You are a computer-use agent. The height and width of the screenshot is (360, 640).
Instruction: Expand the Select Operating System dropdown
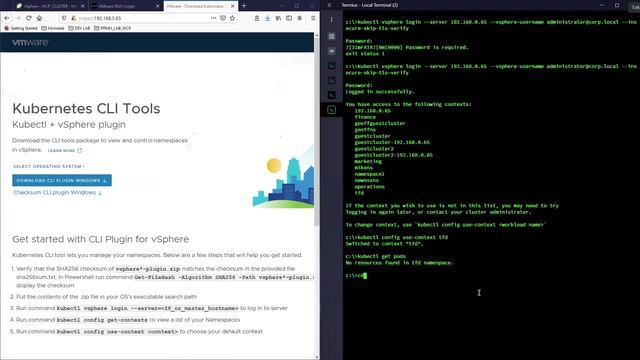[x=49, y=167]
